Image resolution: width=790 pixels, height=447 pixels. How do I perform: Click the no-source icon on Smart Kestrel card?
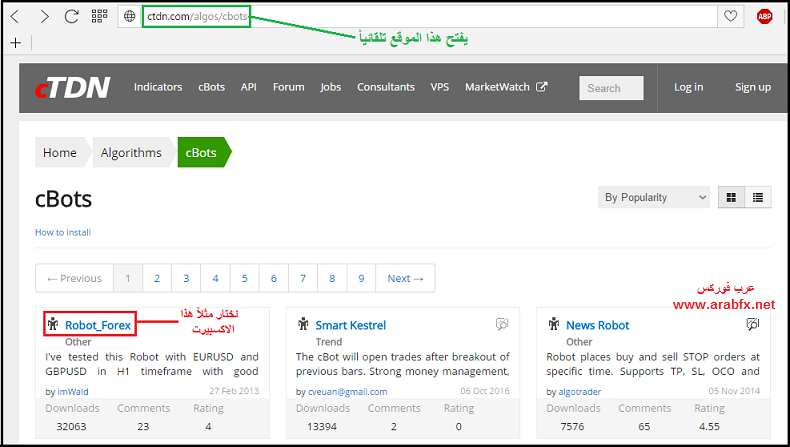502,324
